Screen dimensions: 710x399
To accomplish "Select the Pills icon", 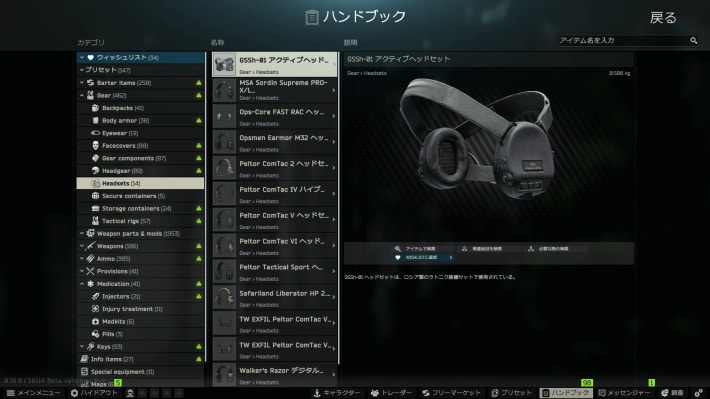I will [95, 334].
